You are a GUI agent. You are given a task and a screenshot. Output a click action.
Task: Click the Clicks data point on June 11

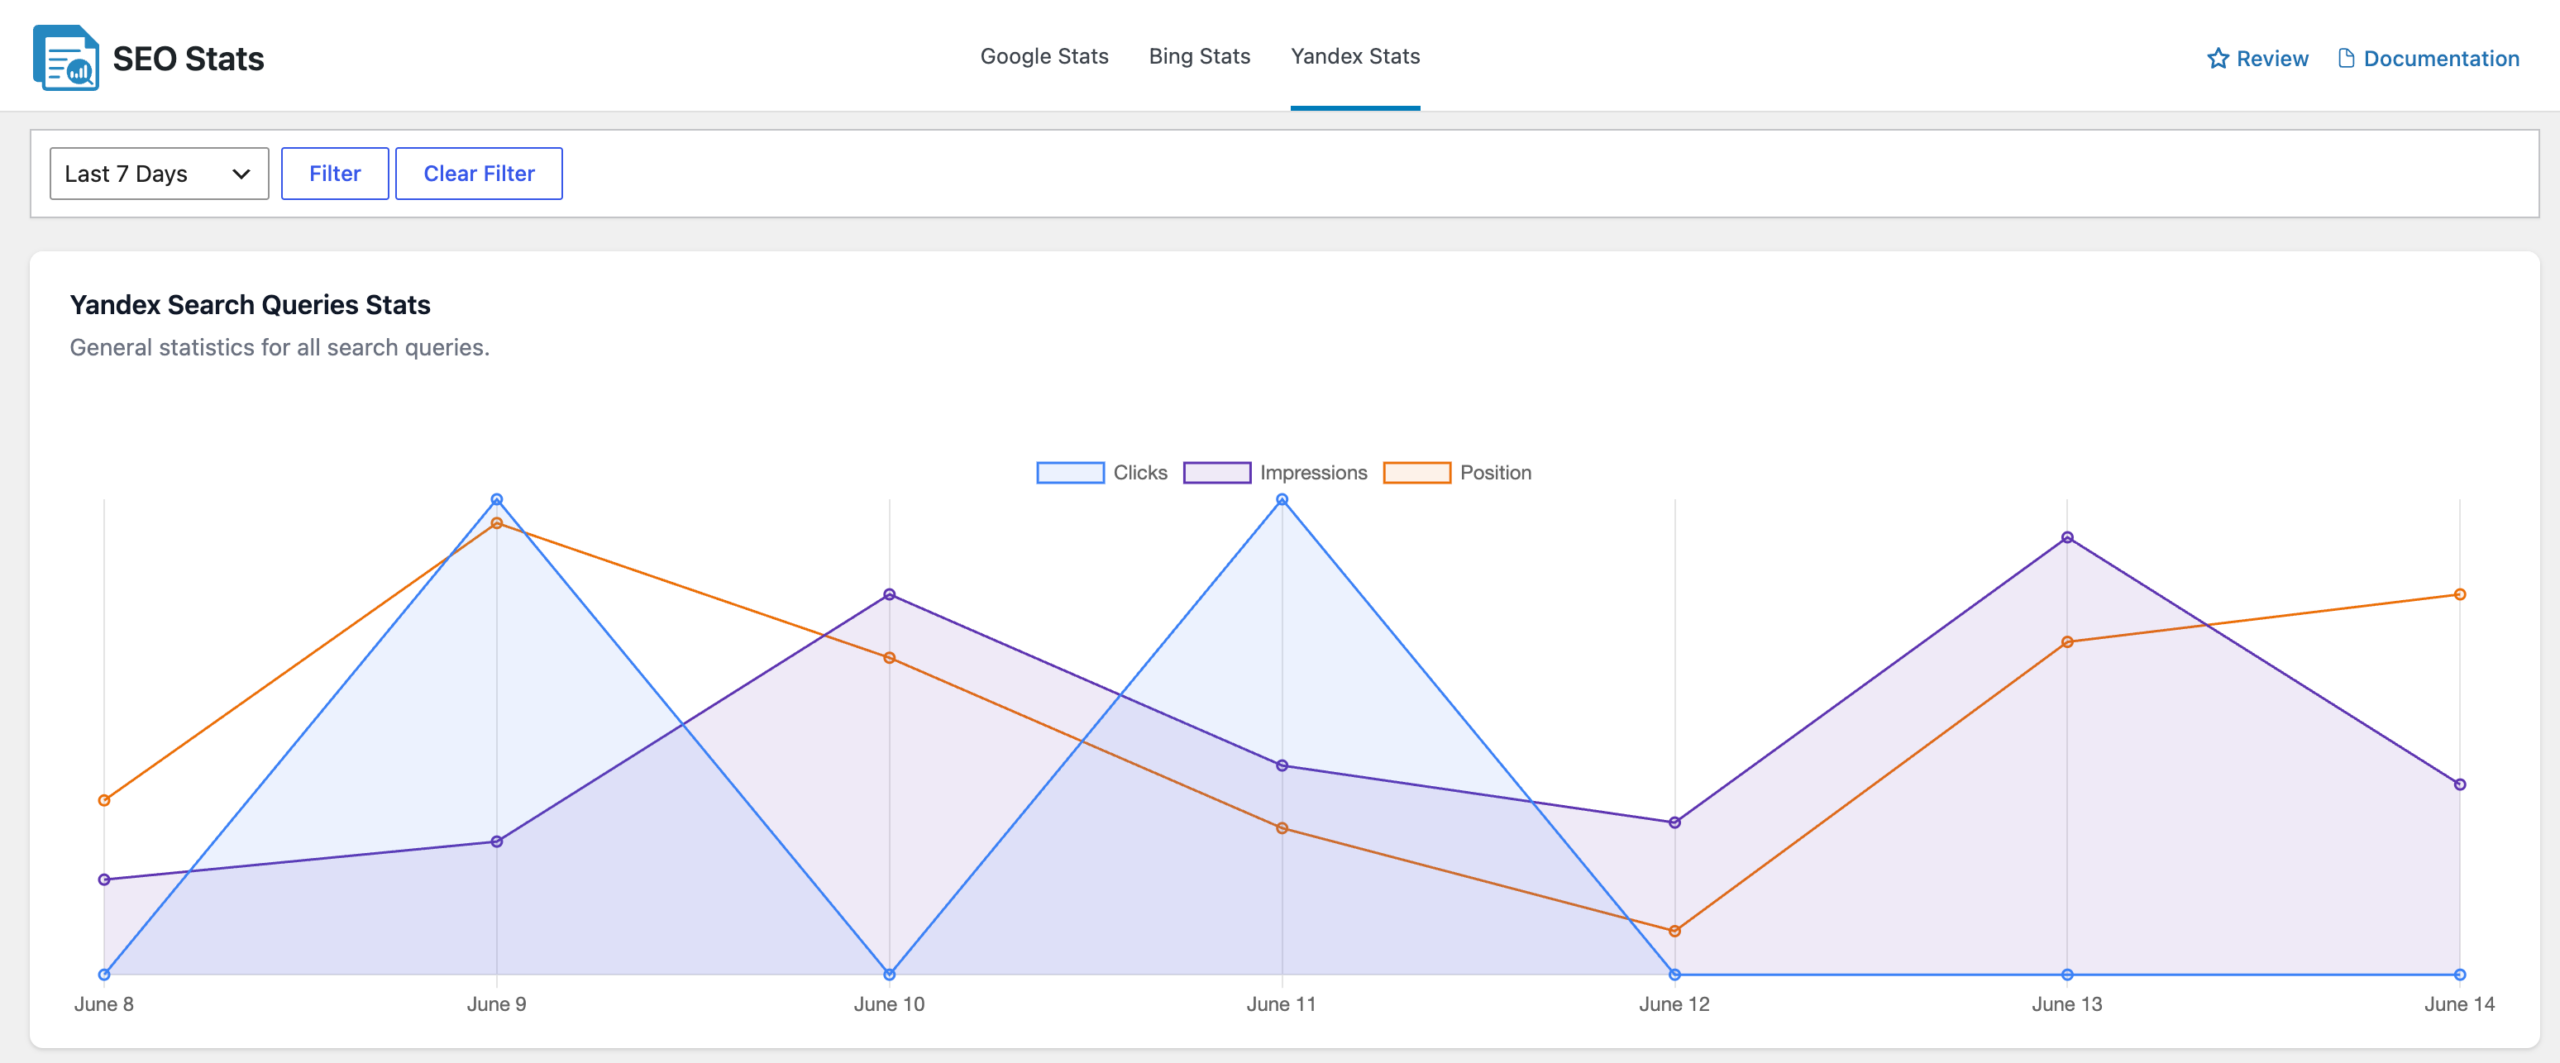click(1282, 499)
